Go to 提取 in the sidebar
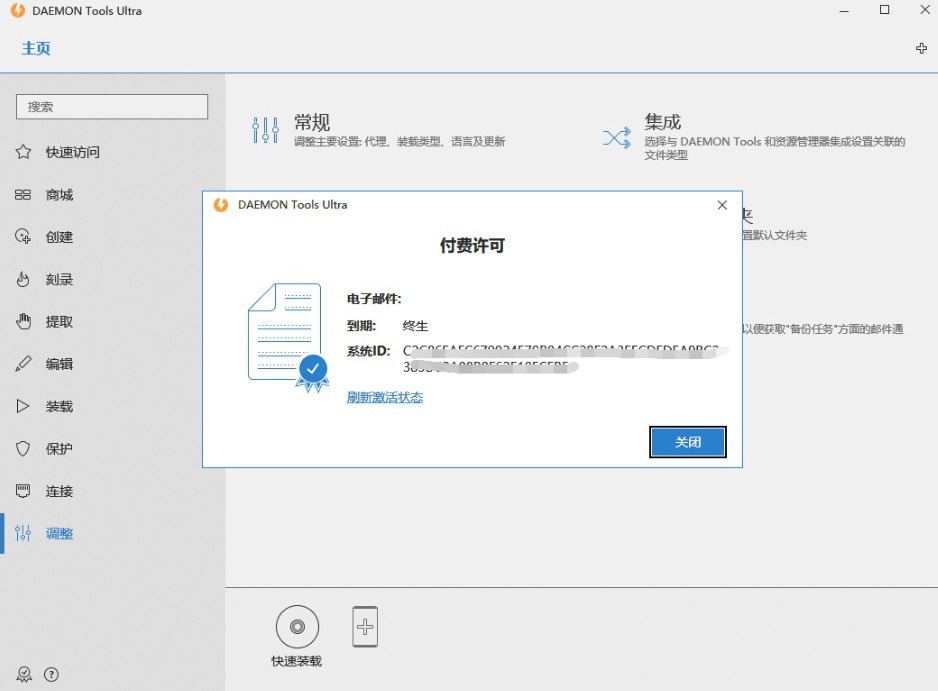The height and width of the screenshot is (691, 938). [59, 322]
